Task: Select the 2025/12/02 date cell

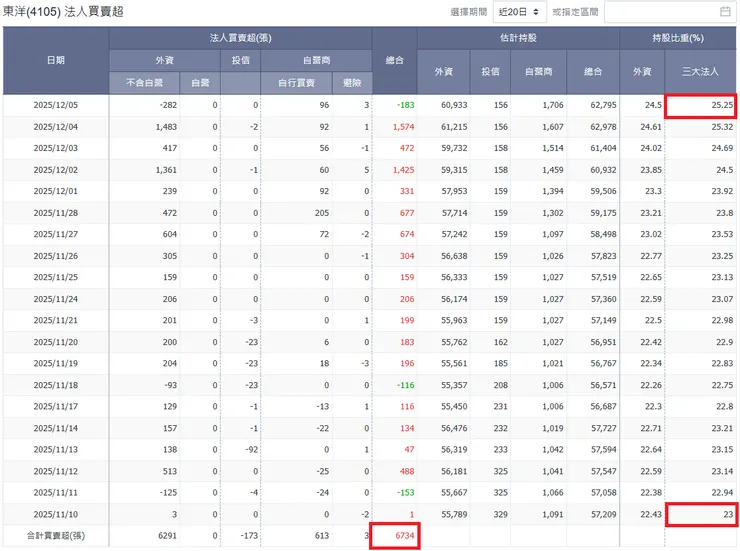Action: pos(56,170)
